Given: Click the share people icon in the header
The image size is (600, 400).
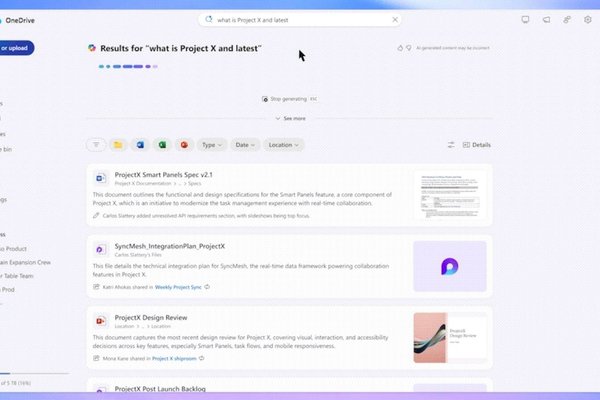Looking at the screenshot, I should pyautogui.click(x=567, y=20).
